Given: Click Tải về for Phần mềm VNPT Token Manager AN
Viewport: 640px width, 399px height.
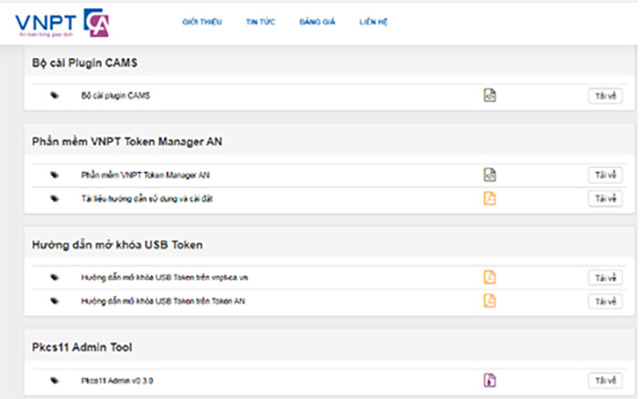Looking at the screenshot, I should point(605,175).
